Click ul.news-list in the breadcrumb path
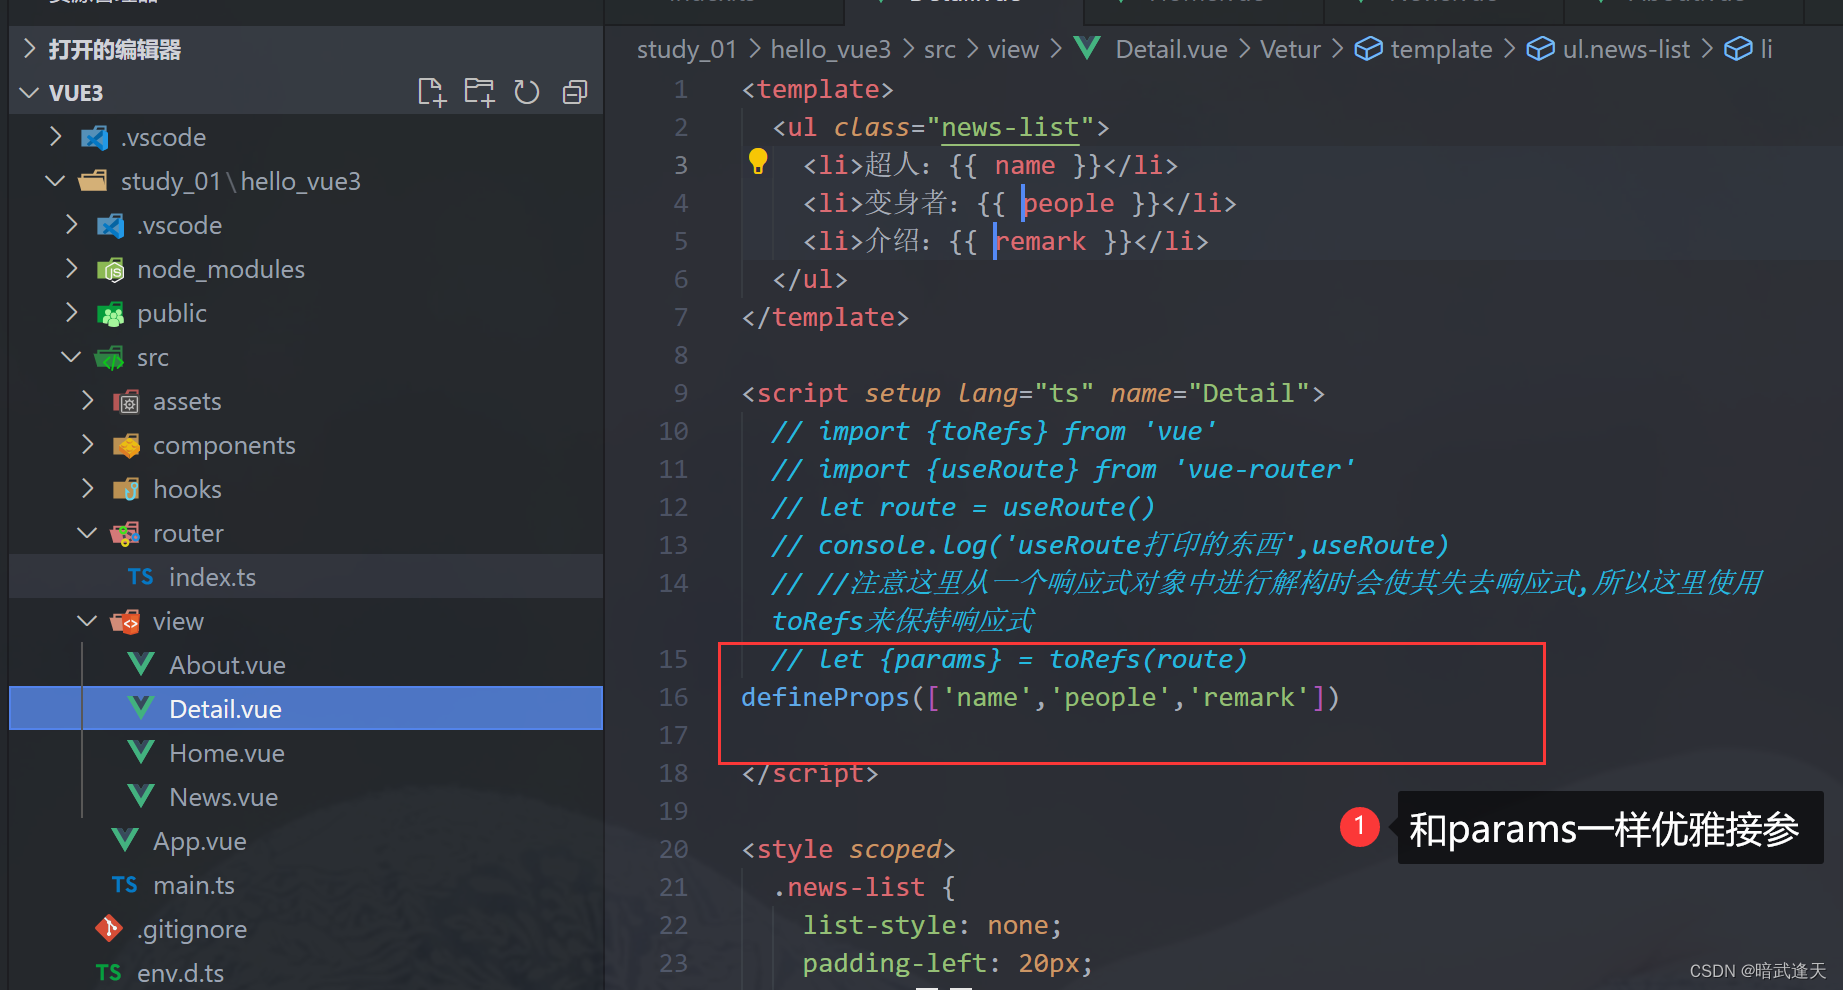Screen dimensions: 1843x990 pyautogui.click(x=1626, y=49)
